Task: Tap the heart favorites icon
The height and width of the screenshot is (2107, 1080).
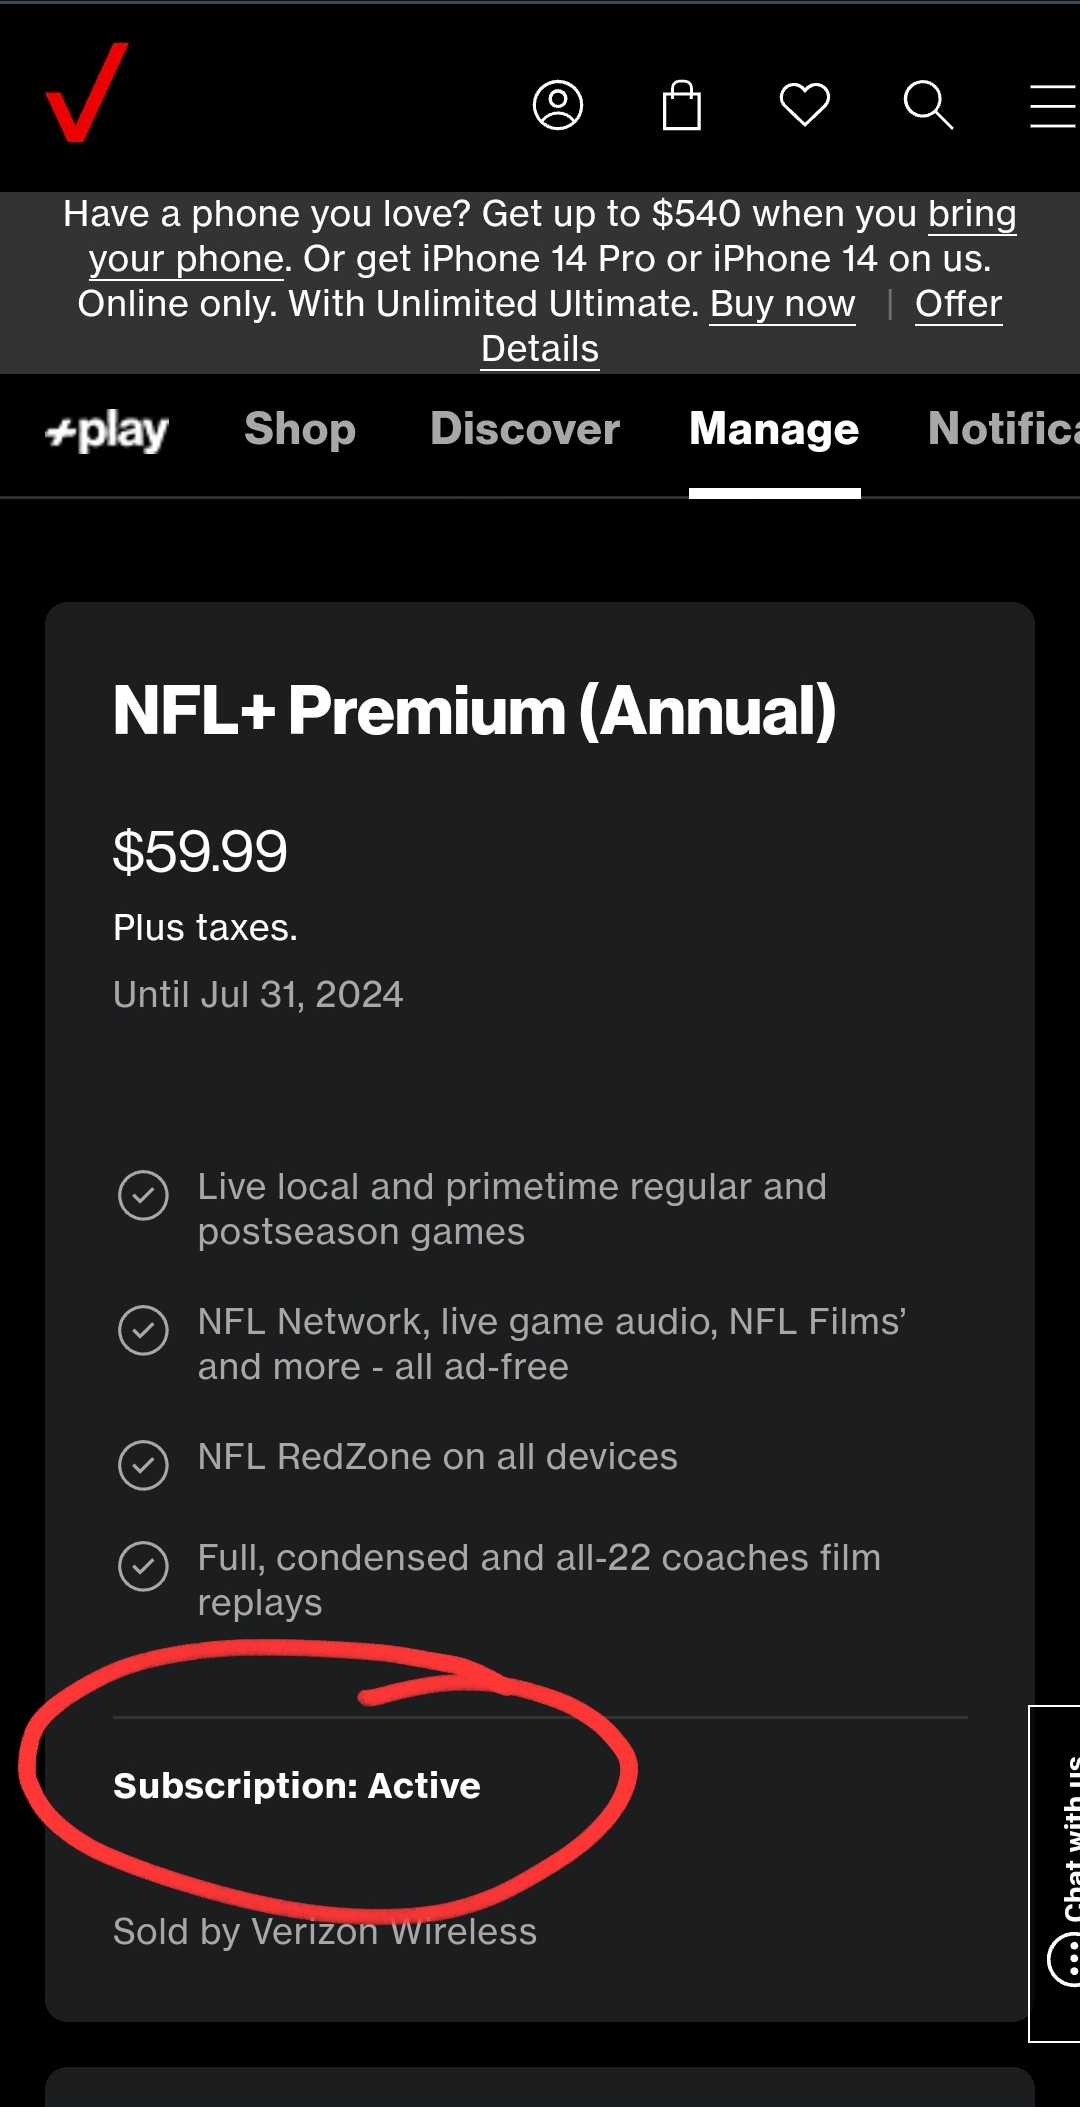Action: tap(804, 104)
